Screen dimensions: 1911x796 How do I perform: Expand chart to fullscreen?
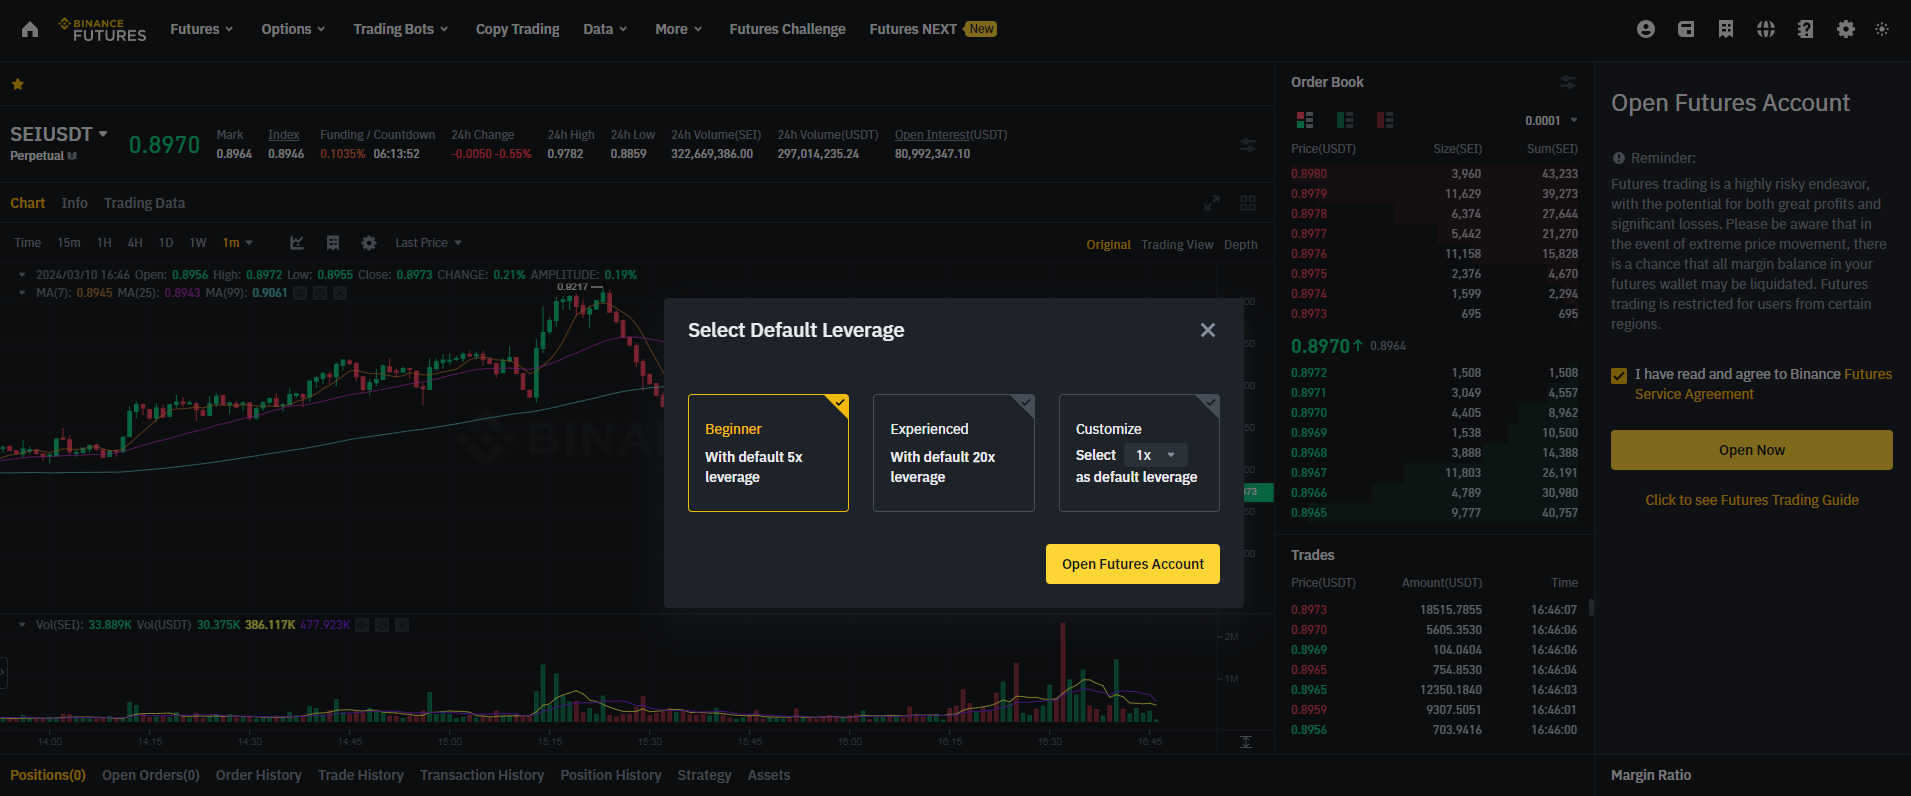(x=1212, y=203)
